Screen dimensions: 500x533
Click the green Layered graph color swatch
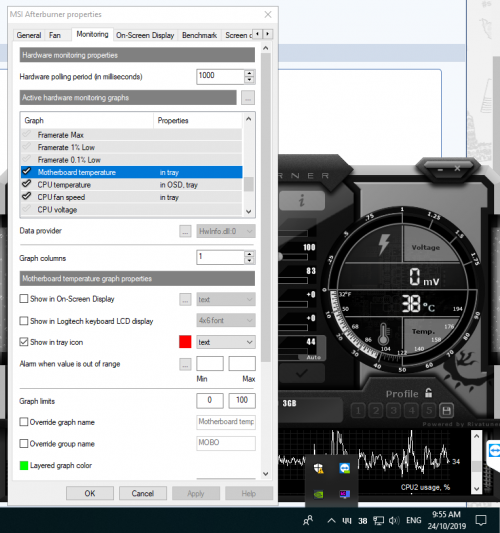coord(24,466)
